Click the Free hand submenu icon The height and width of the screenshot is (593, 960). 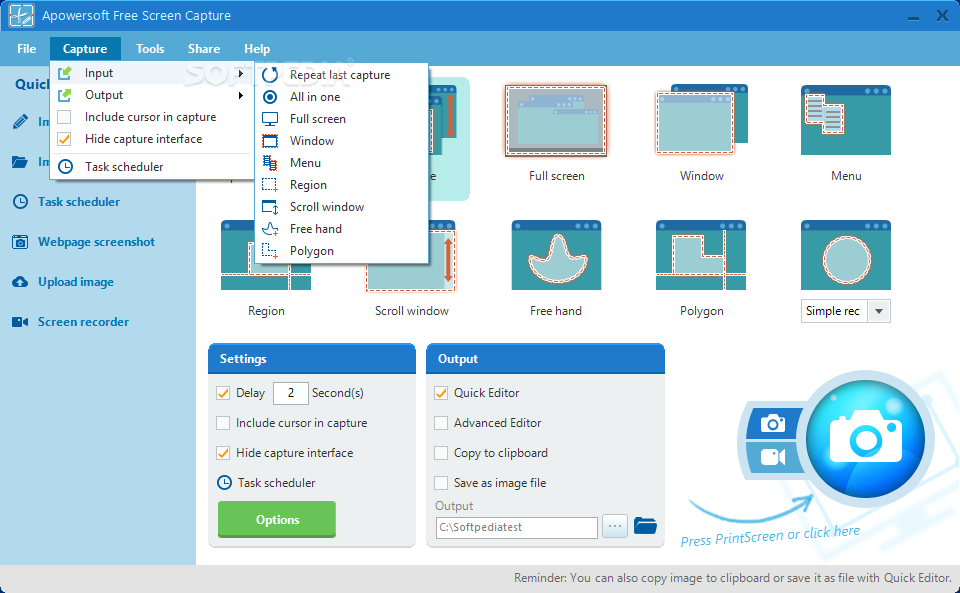[270, 229]
